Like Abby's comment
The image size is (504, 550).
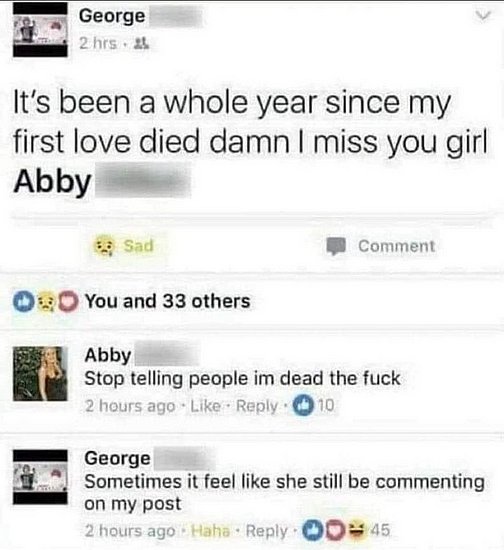[205, 406]
